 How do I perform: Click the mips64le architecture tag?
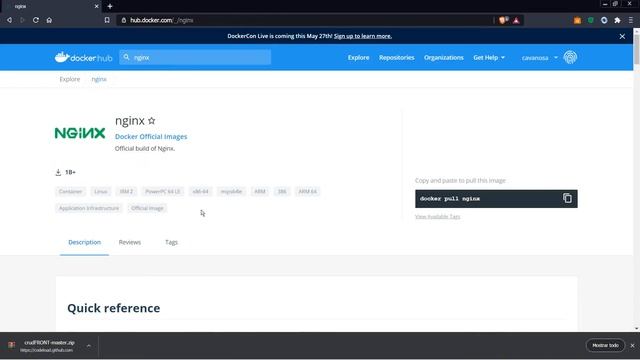(231, 191)
